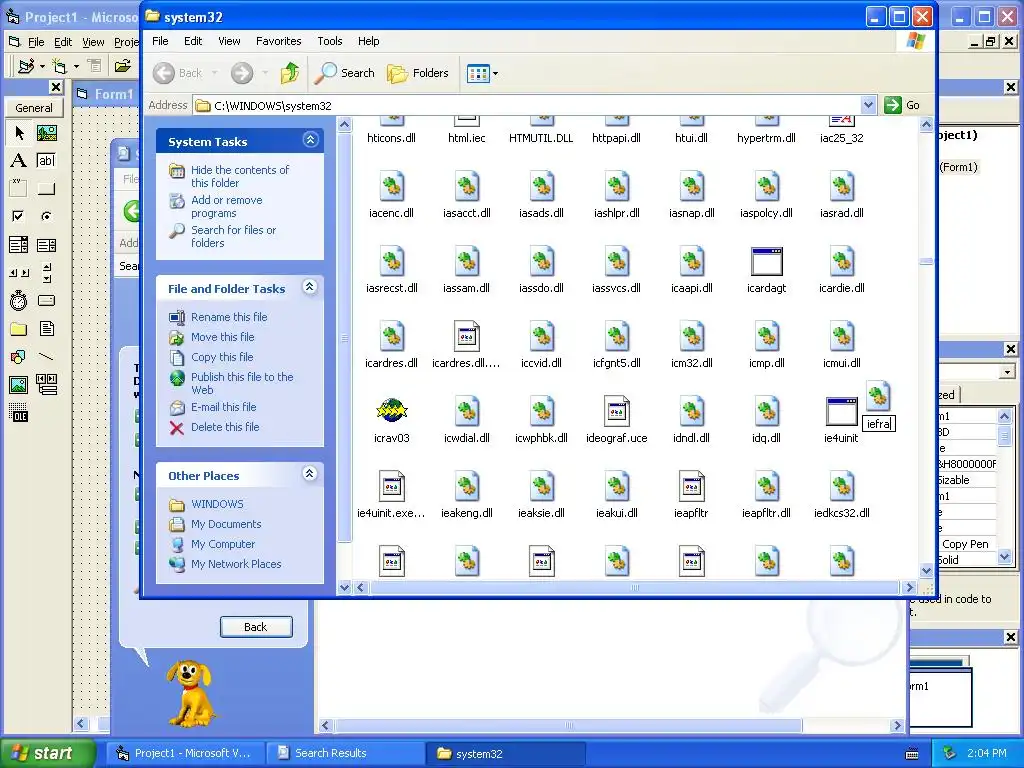Screen dimensions: 1024x768
Task: Click the system32 taskbar button
Action: pyautogui.click(x=506, y=754)
